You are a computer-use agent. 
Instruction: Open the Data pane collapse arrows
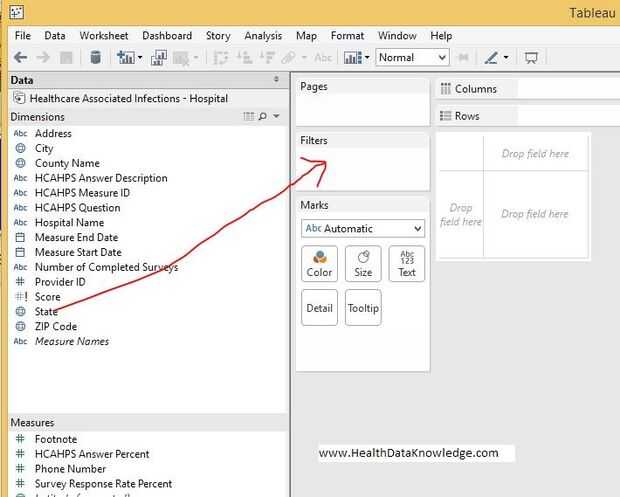(x=276, y=79)
